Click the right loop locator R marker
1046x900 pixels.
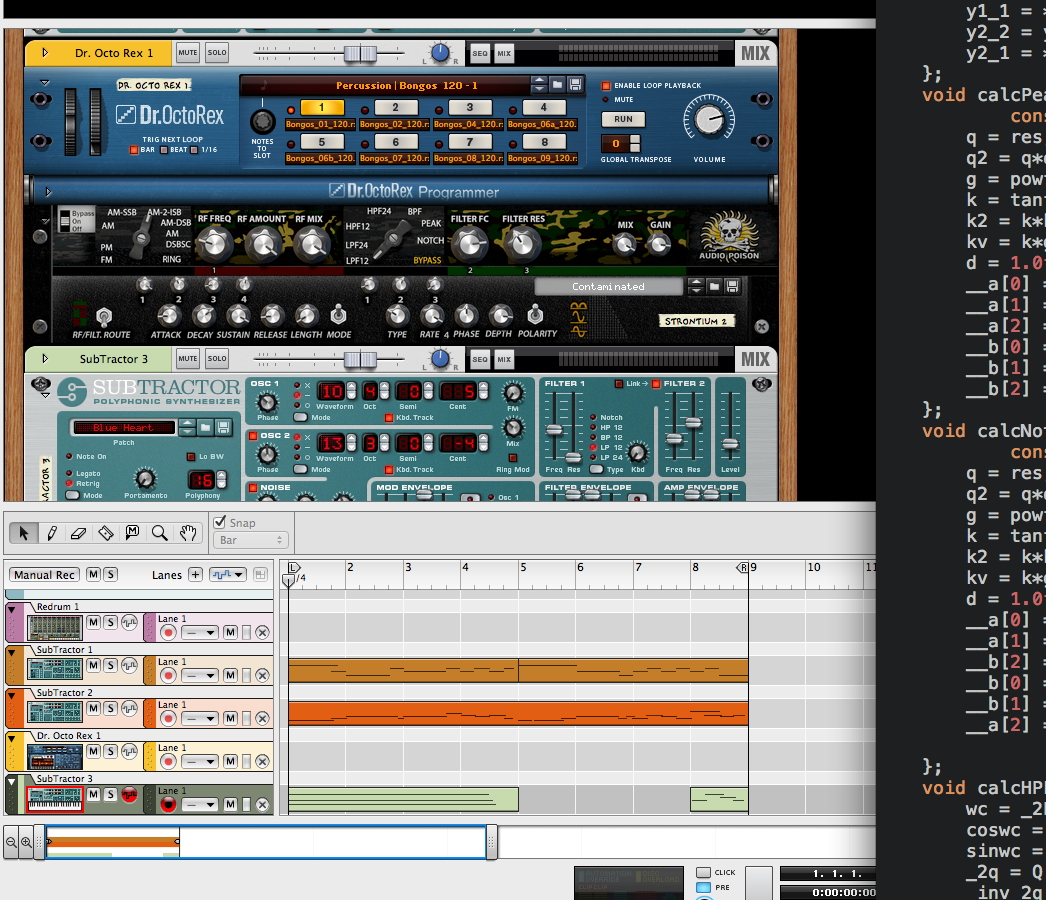(x=742, y=568)
